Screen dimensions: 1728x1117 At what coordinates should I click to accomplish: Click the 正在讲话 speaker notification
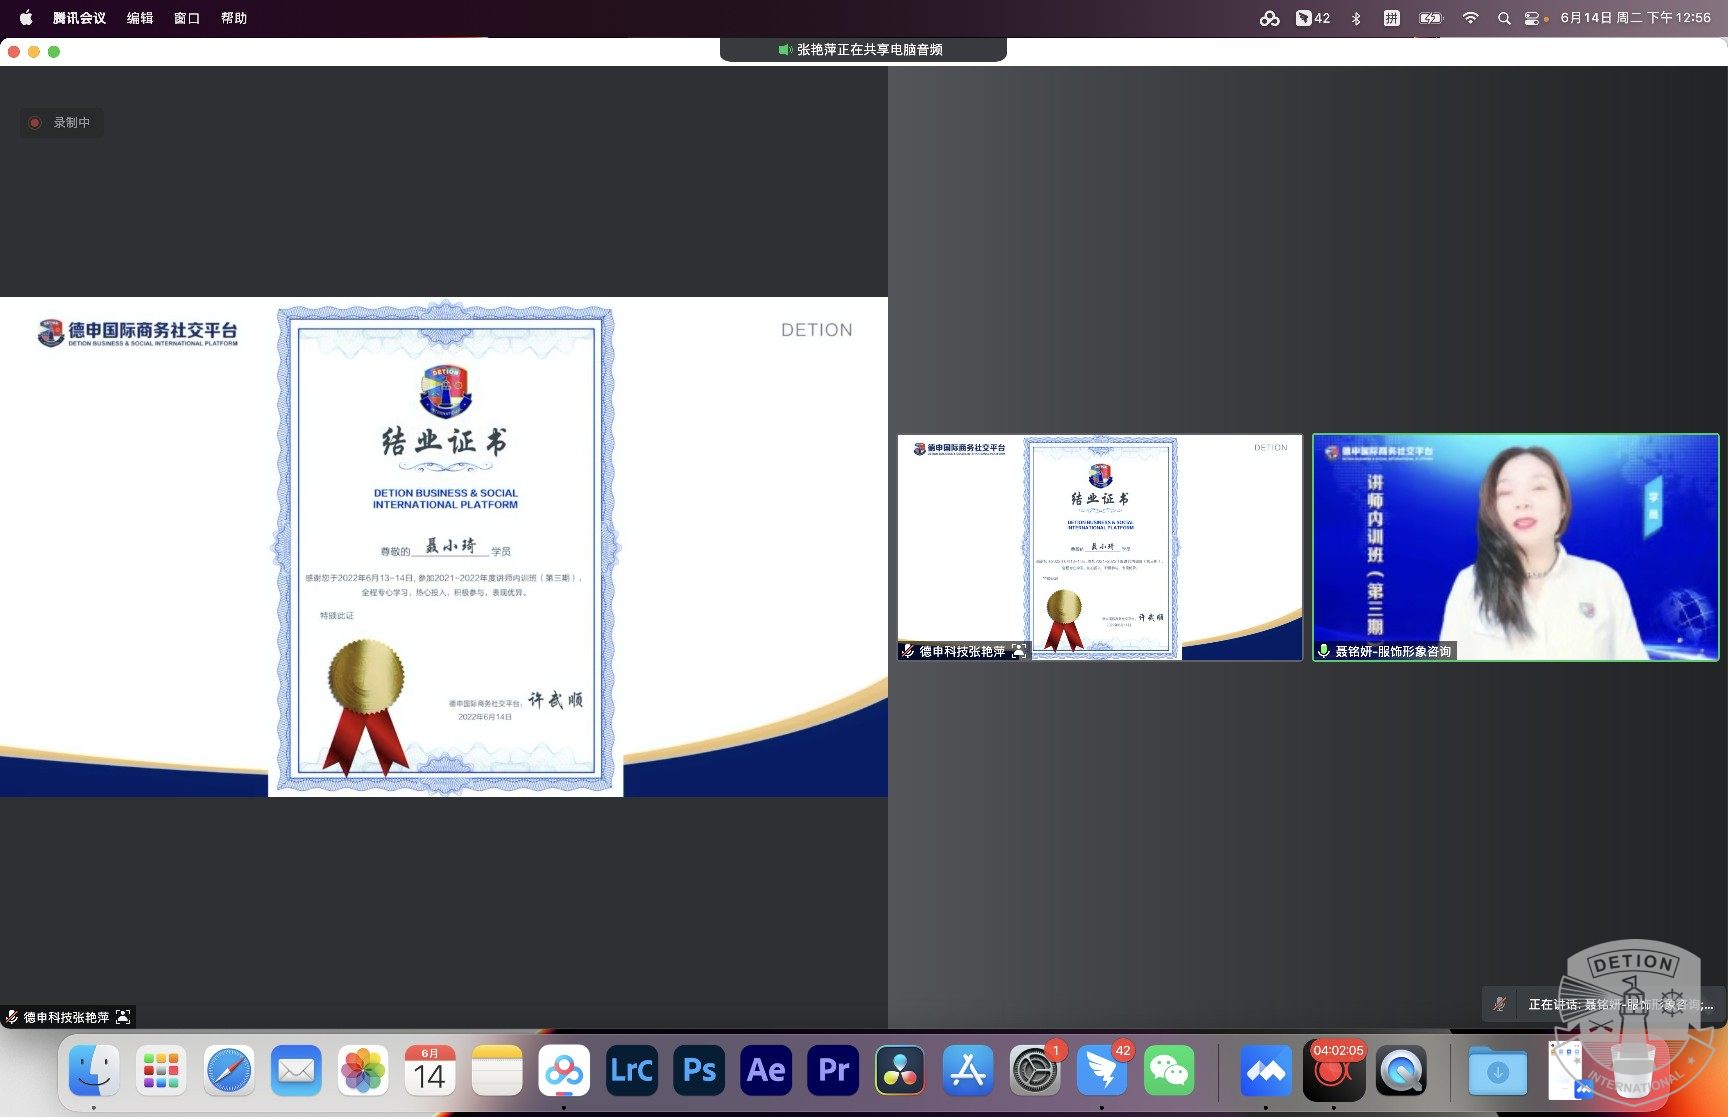[1604, 1004]
